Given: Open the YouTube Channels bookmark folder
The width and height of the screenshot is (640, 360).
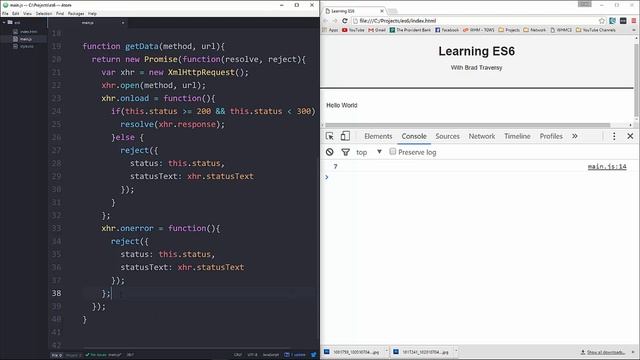Looking at the screenshot, I should pyautogui.click(x=596, y=30).
